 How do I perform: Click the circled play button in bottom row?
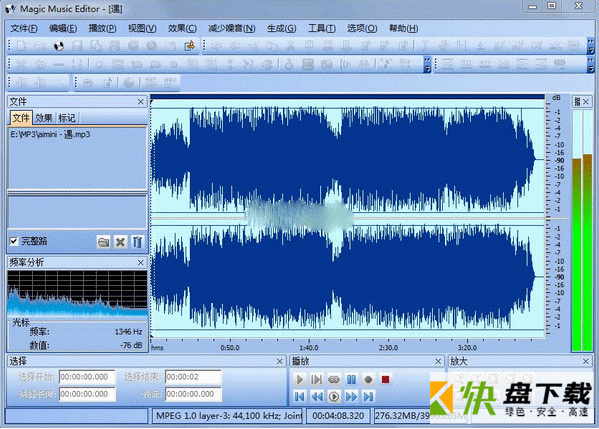point(334,397)
